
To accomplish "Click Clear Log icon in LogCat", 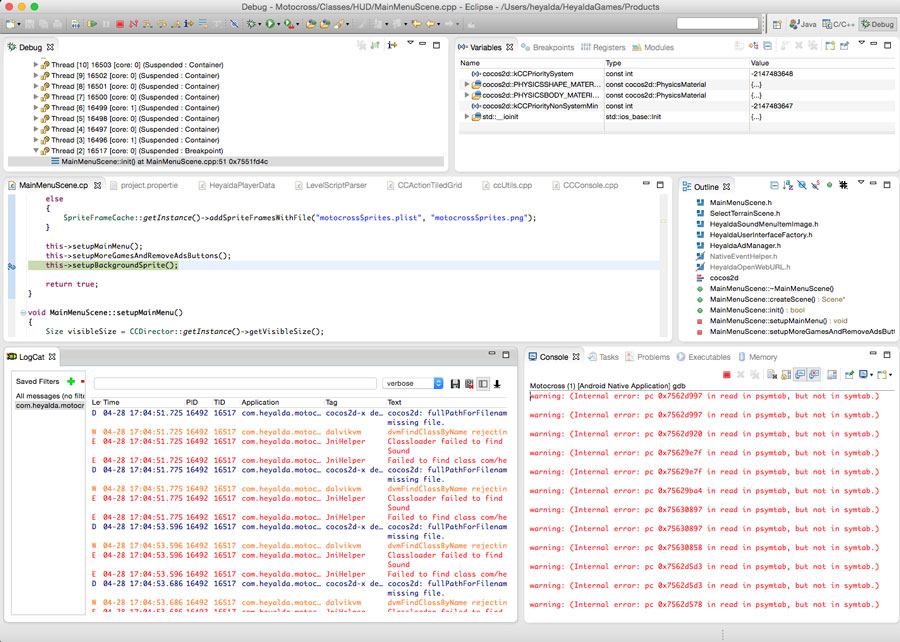I will click(470, 384).
